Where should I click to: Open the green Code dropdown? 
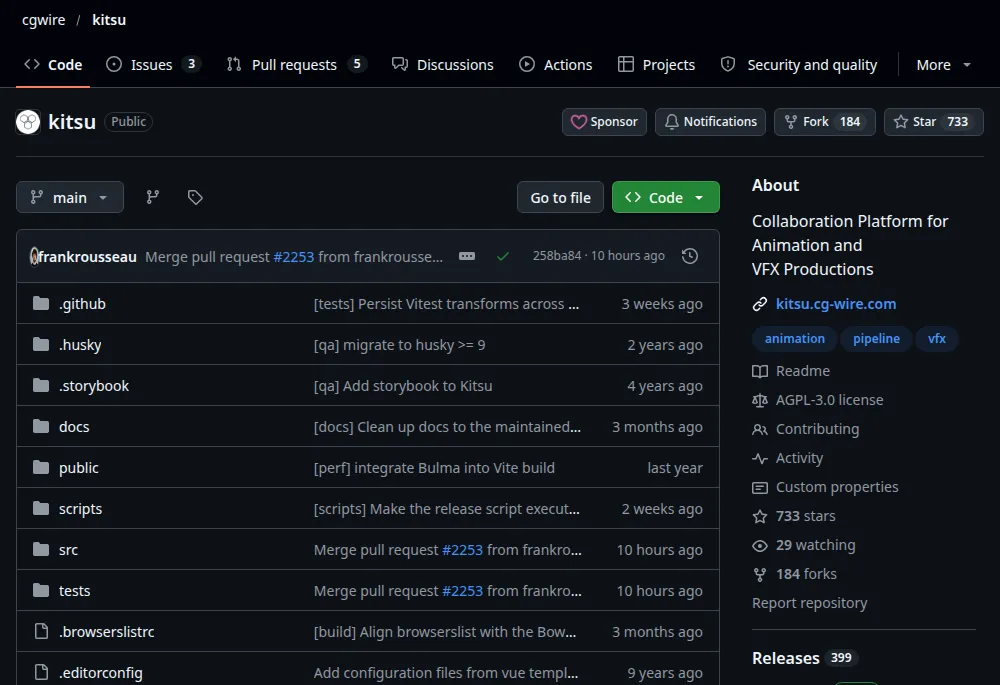pyautogui.click(x=666, y=198)
